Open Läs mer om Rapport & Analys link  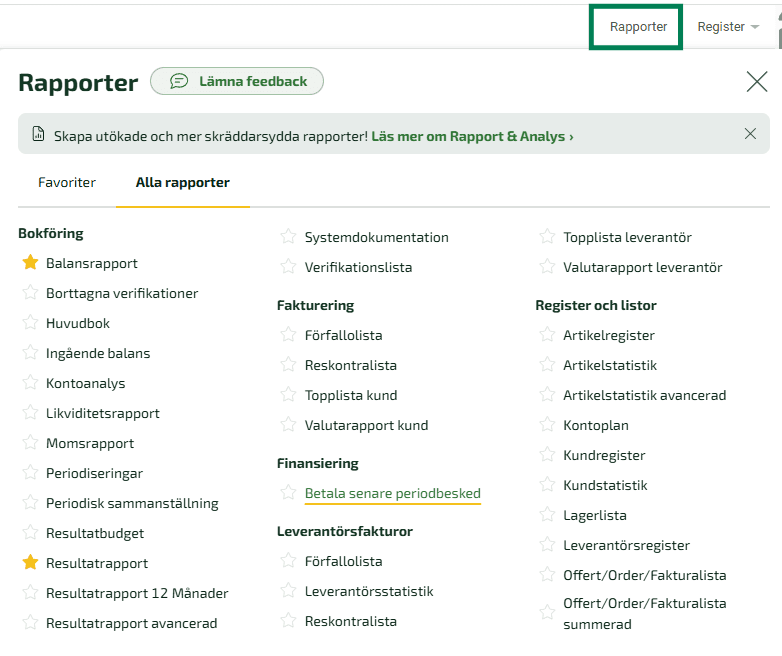coord(472,136)
